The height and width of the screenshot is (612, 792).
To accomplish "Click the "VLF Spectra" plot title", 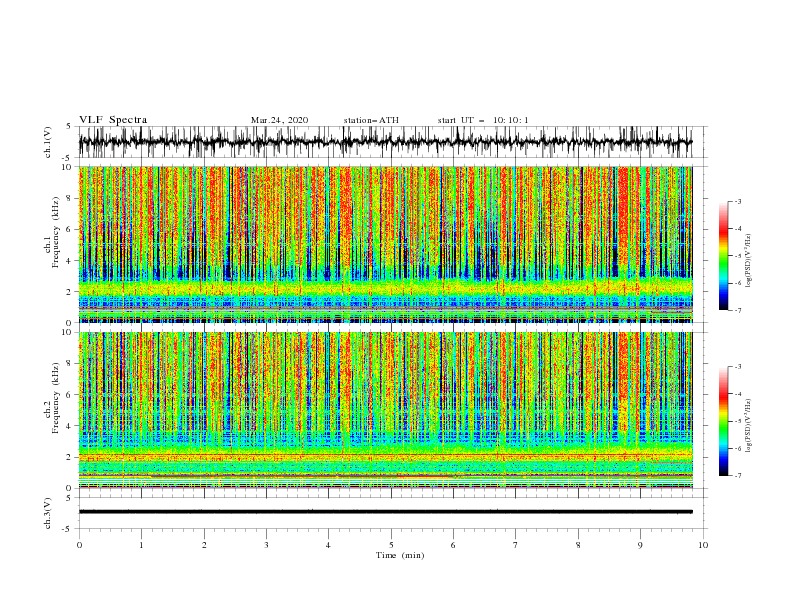I will tap(113, 120).
